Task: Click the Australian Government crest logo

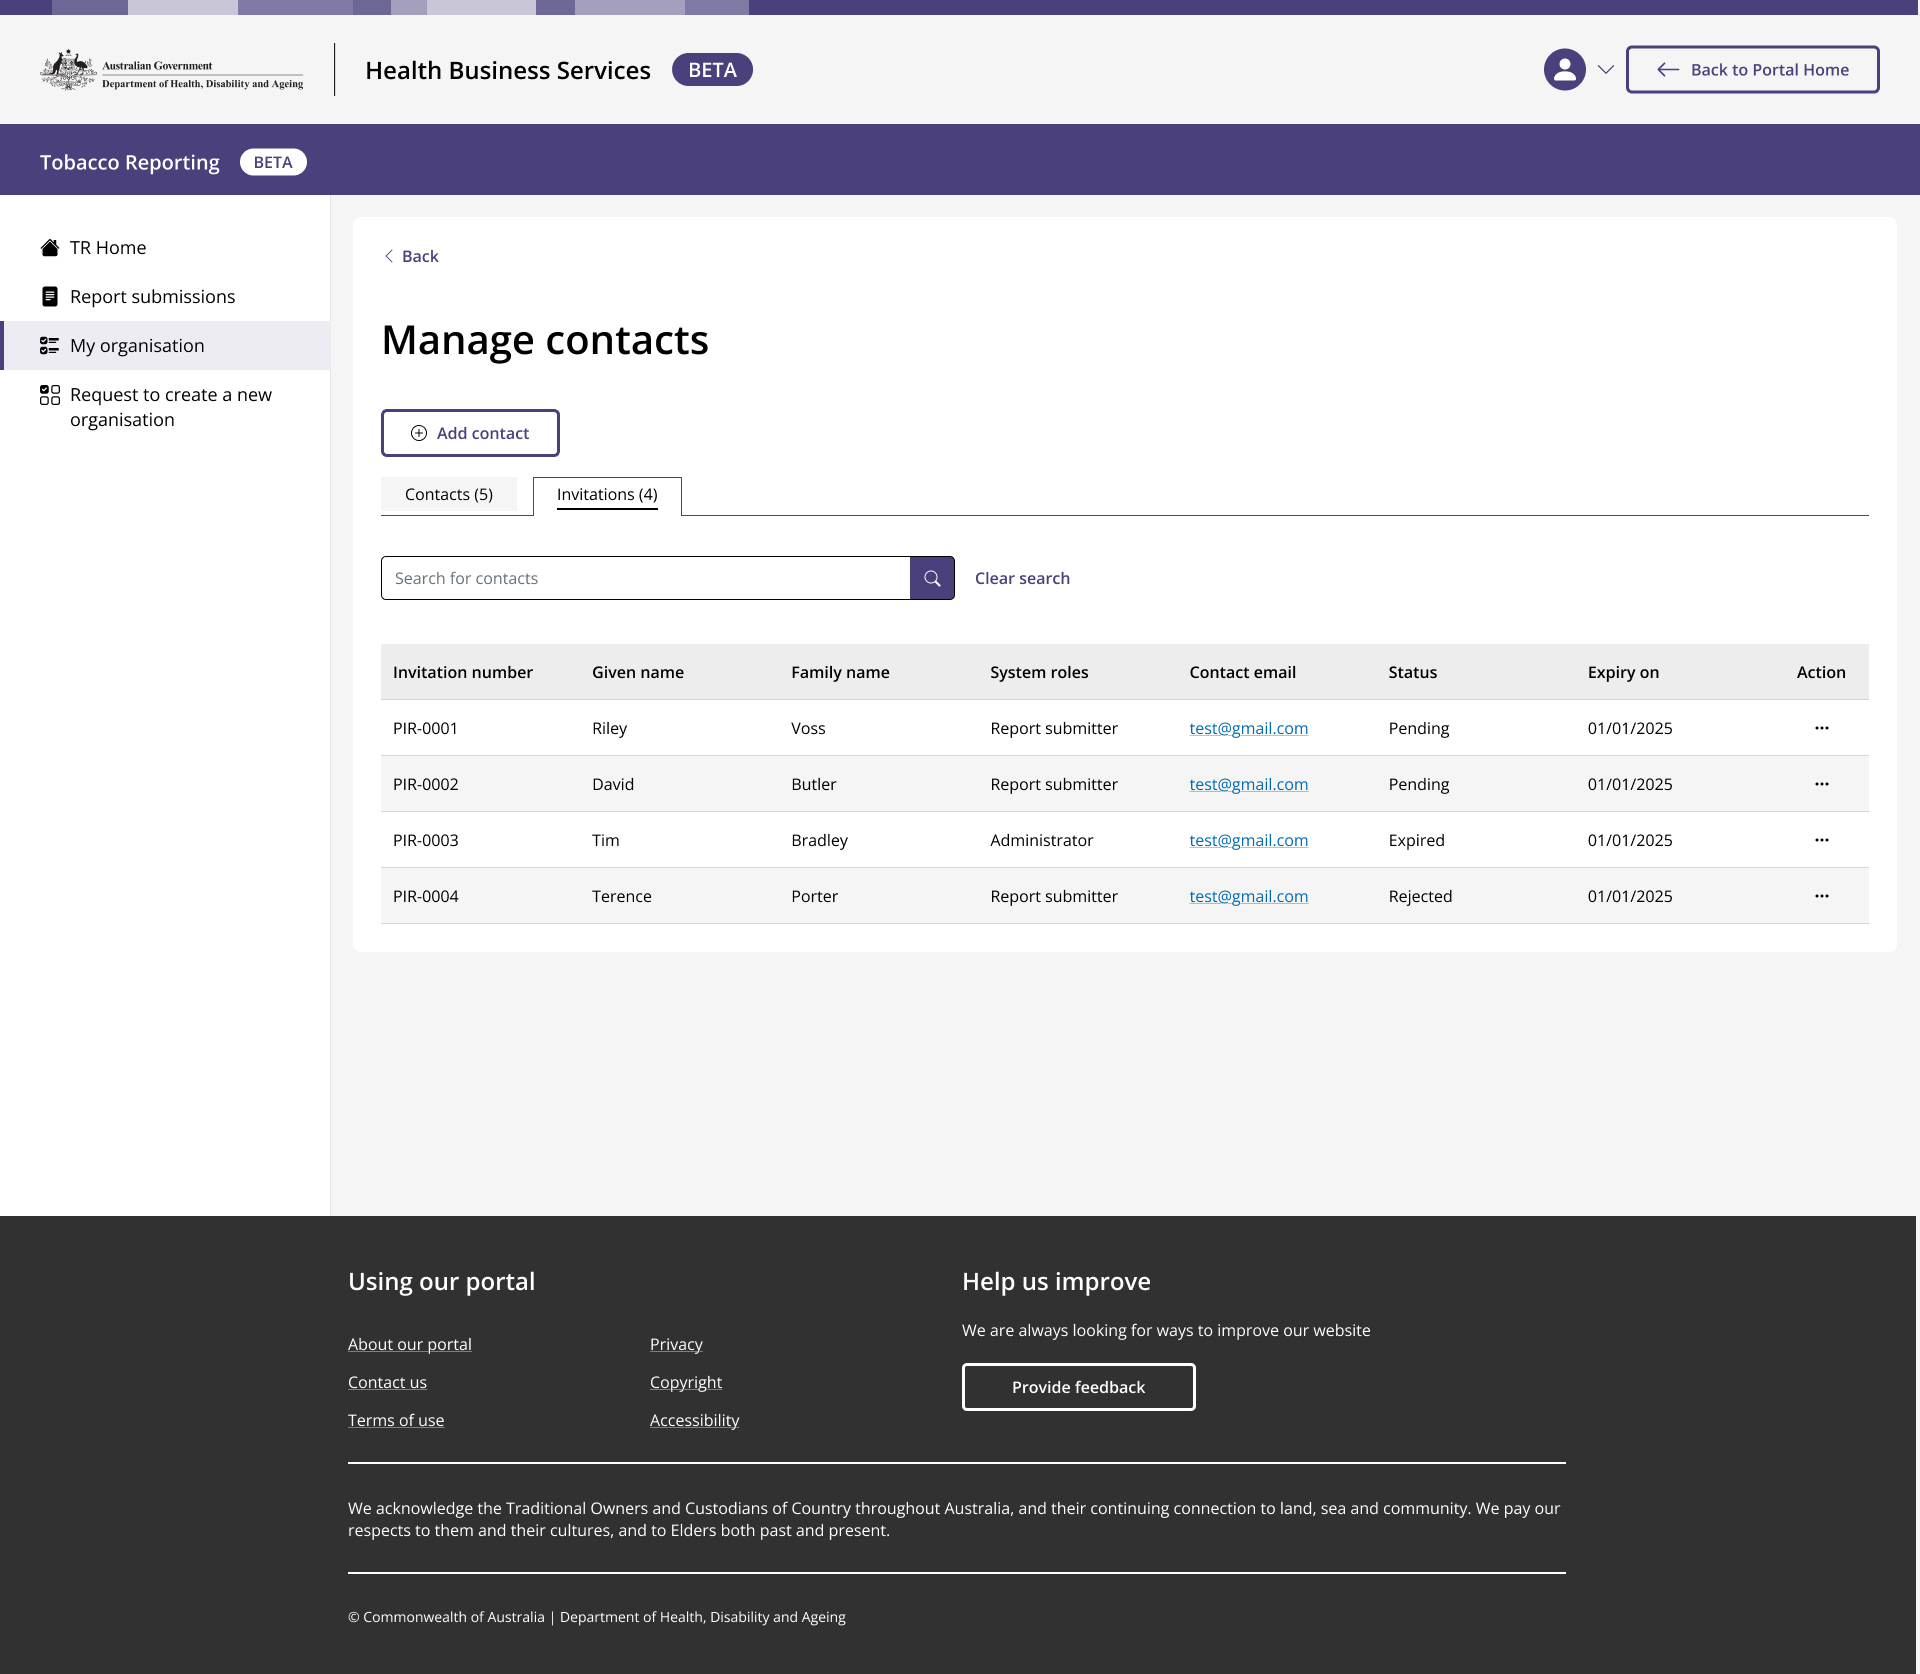Action: pyautogui.click(x=68, y=70)
